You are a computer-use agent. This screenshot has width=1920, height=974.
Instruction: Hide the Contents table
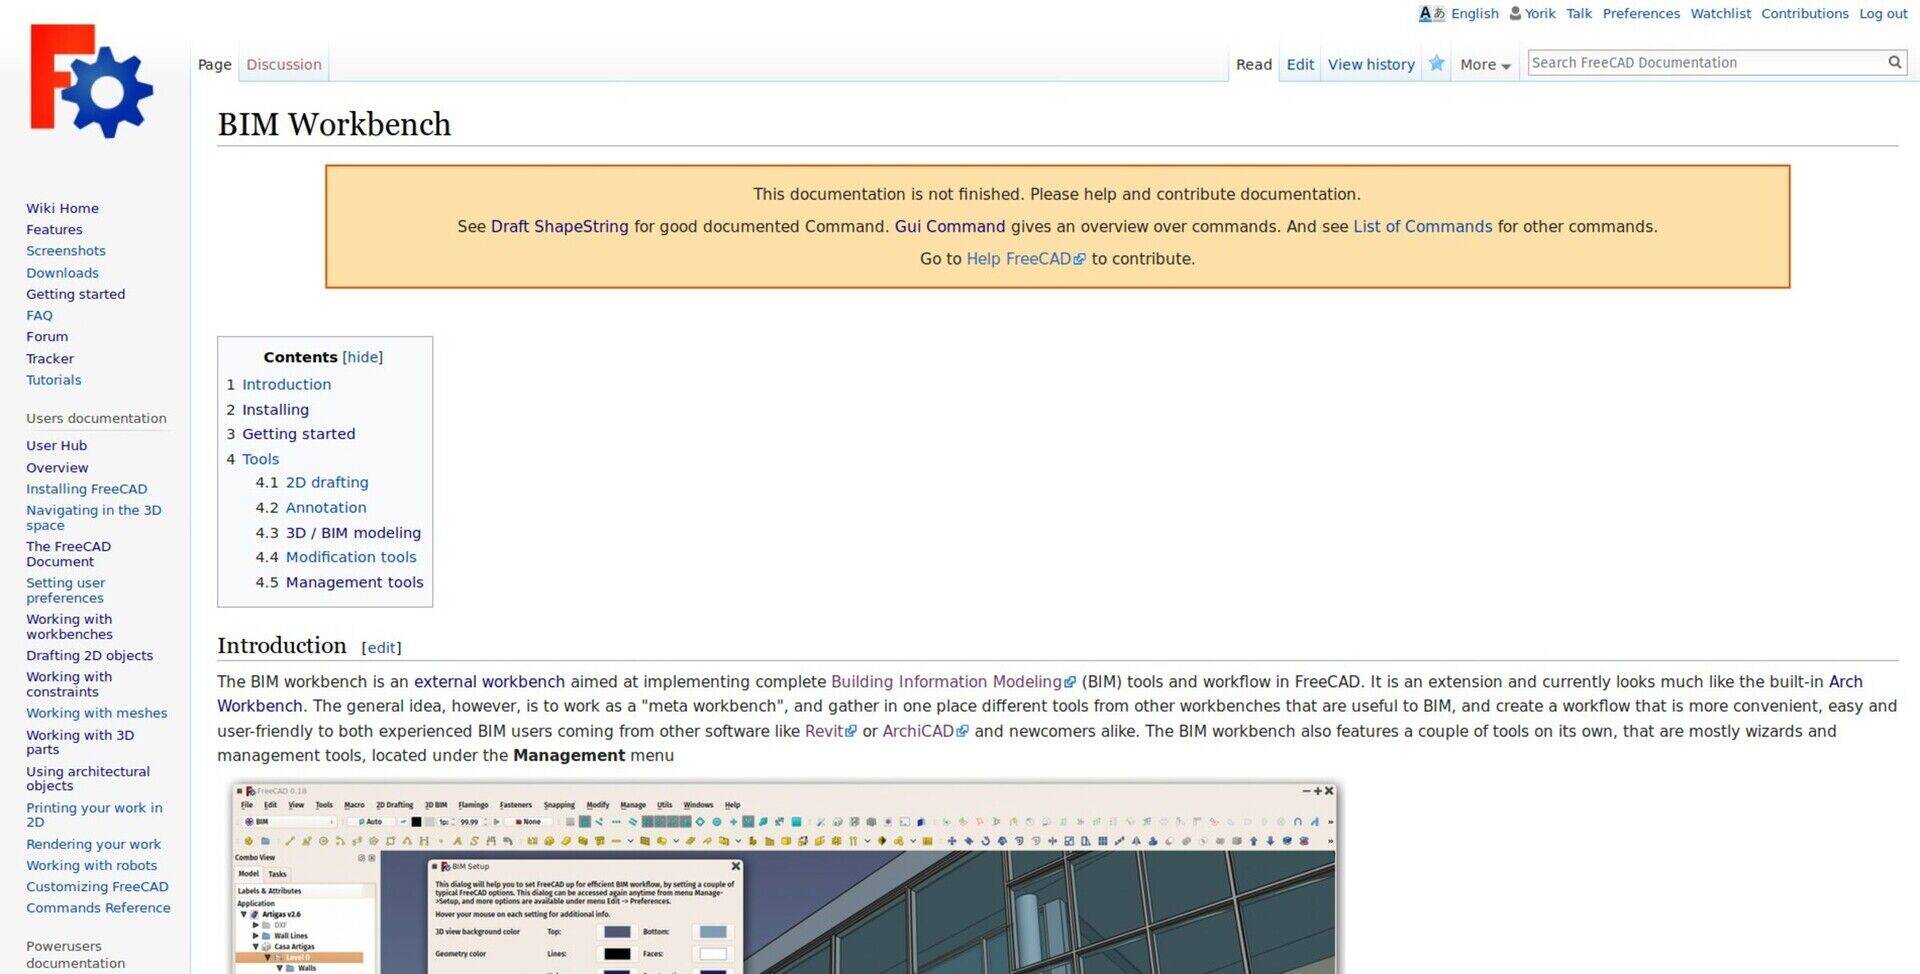(362, 357)
